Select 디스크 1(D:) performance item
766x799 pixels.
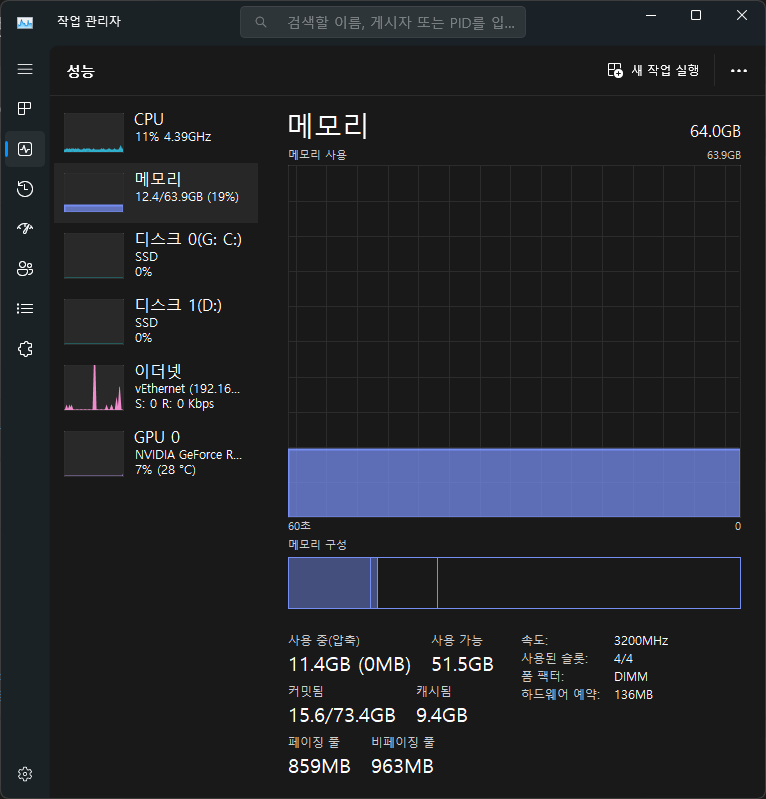[156, 322]
